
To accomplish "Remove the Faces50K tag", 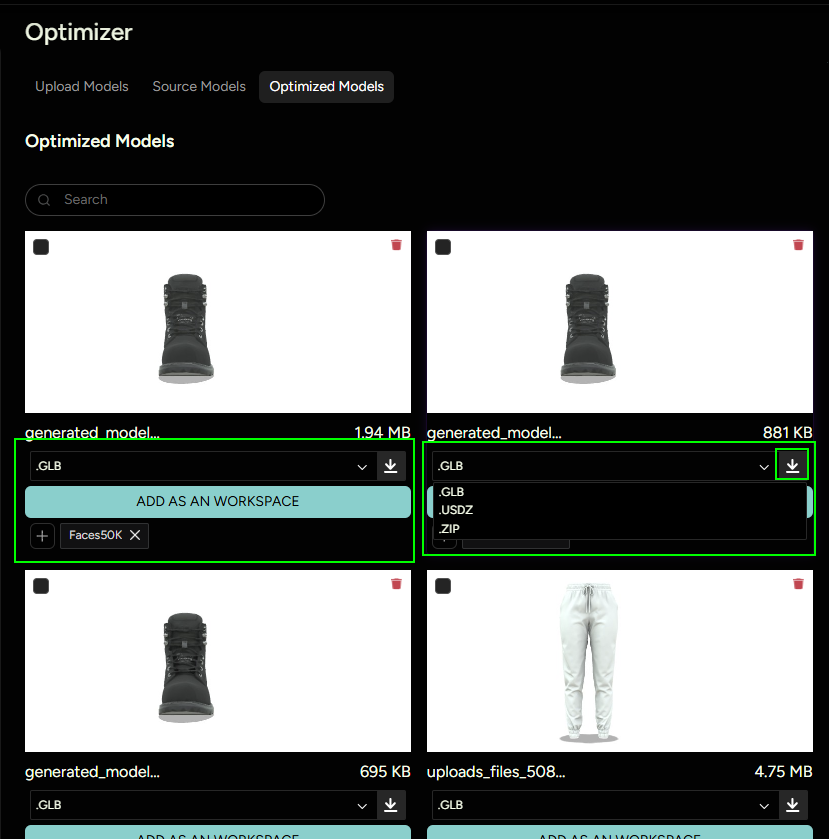I will 135,536.
